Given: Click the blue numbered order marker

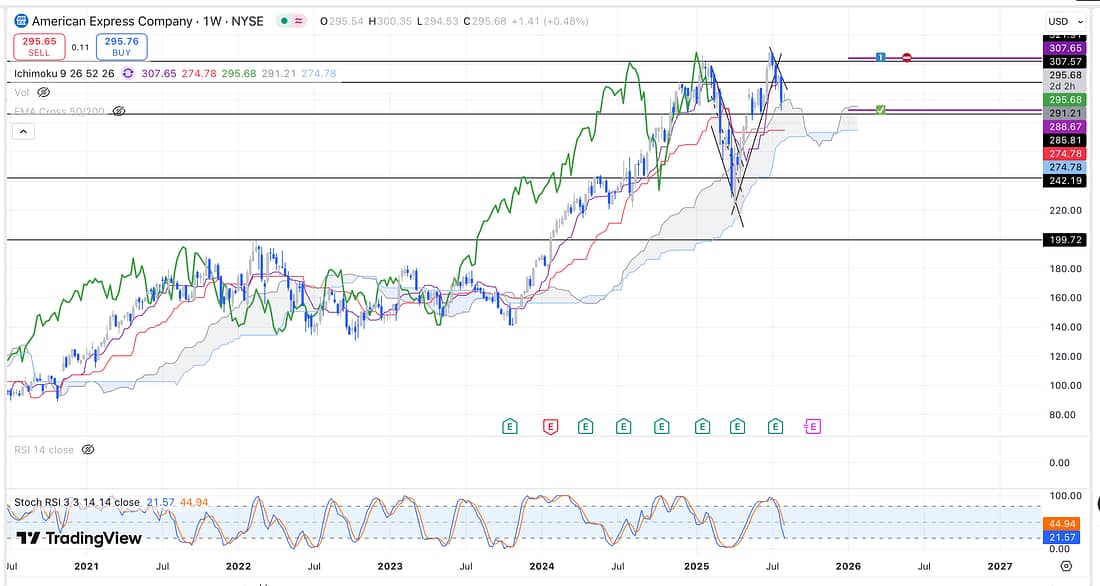Looking at the screenshot, I should coord(880,58).
